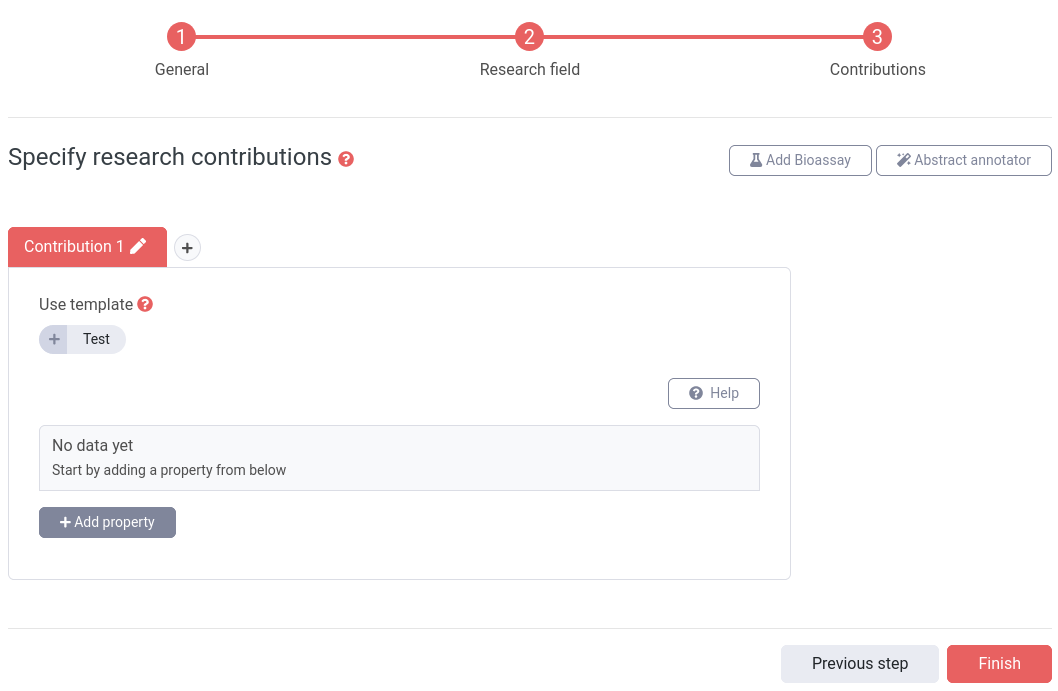Go back with Previous step button
1058x691 pixels.
point(860,663)
